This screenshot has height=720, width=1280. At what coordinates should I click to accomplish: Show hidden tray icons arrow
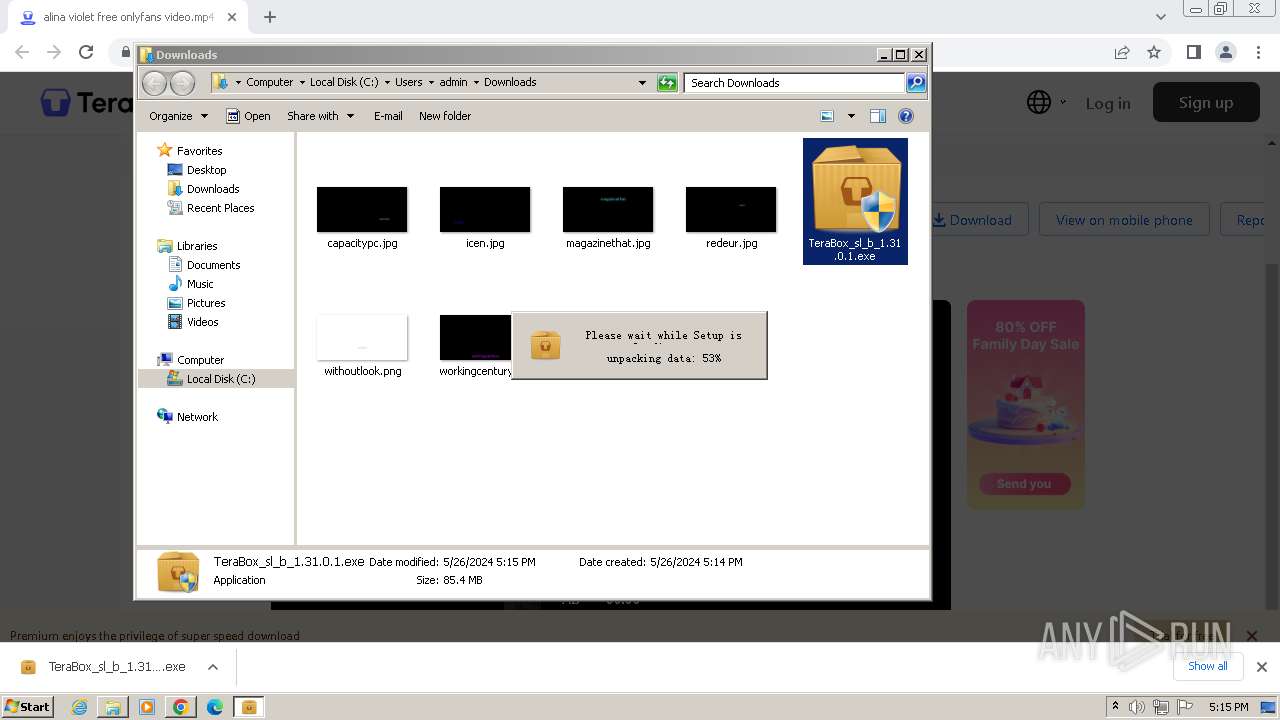coord(1115,707)
